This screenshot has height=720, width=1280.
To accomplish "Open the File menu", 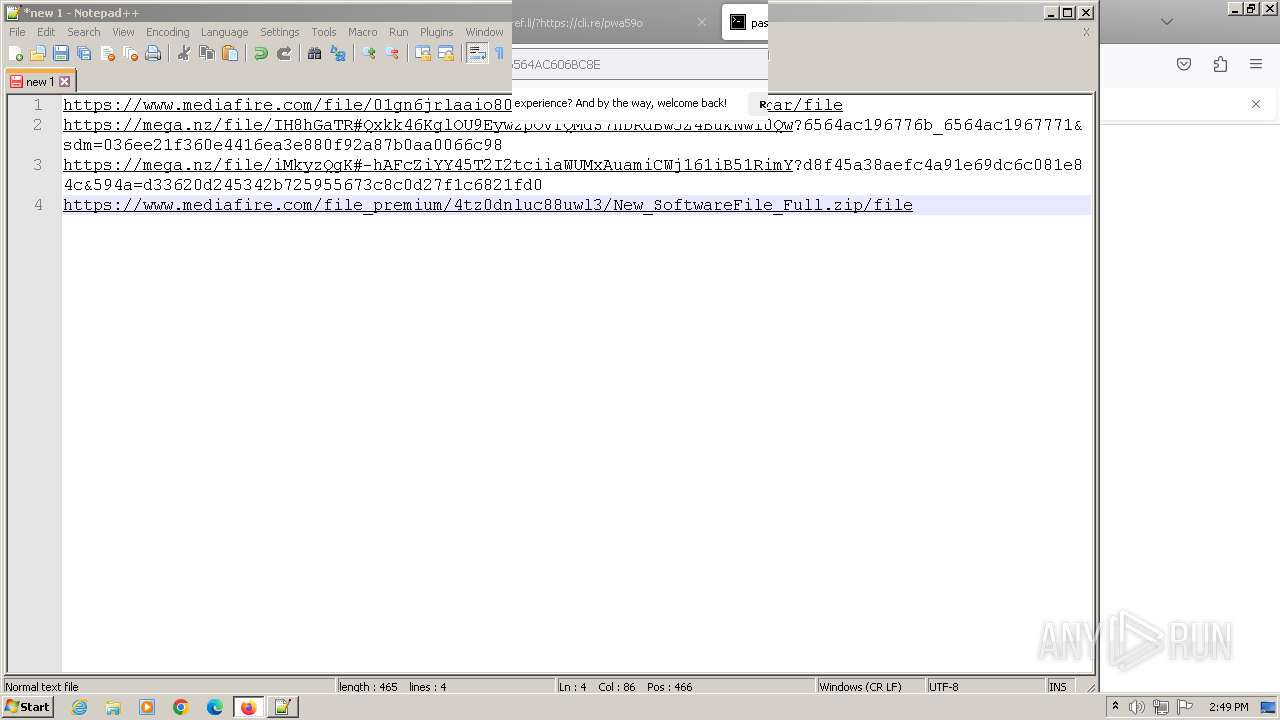I will (17, 32).
